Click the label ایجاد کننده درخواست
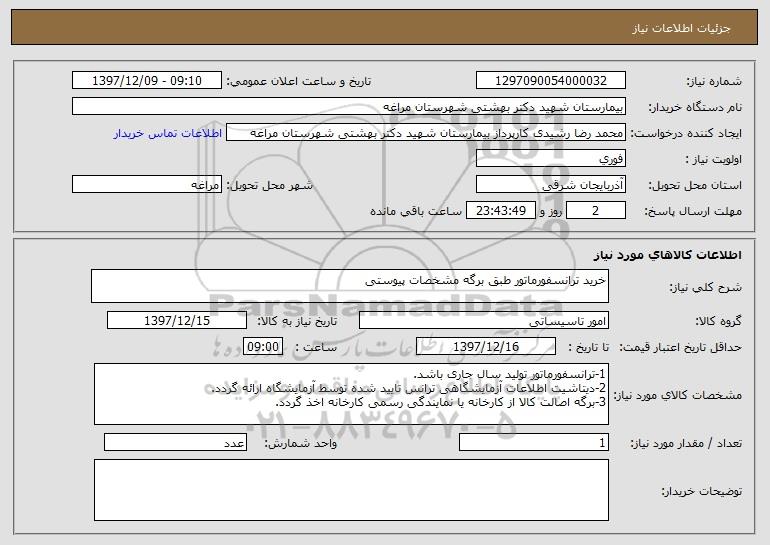Viewport: 770px width, 545px height. tap(686, 133)
